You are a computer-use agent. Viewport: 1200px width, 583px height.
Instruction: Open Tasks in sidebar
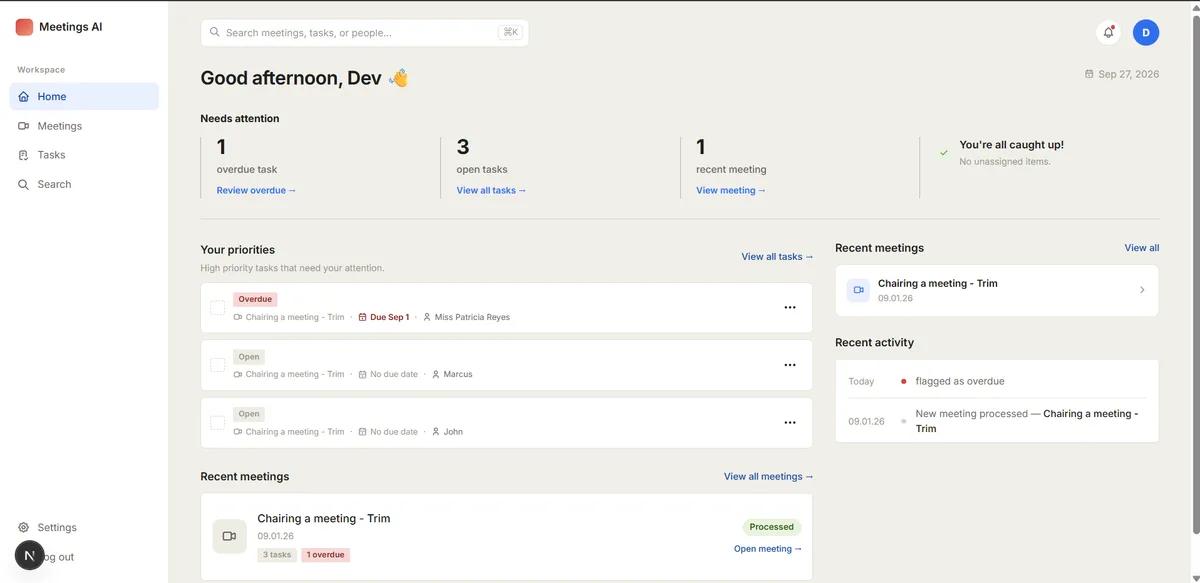point(84,155)
